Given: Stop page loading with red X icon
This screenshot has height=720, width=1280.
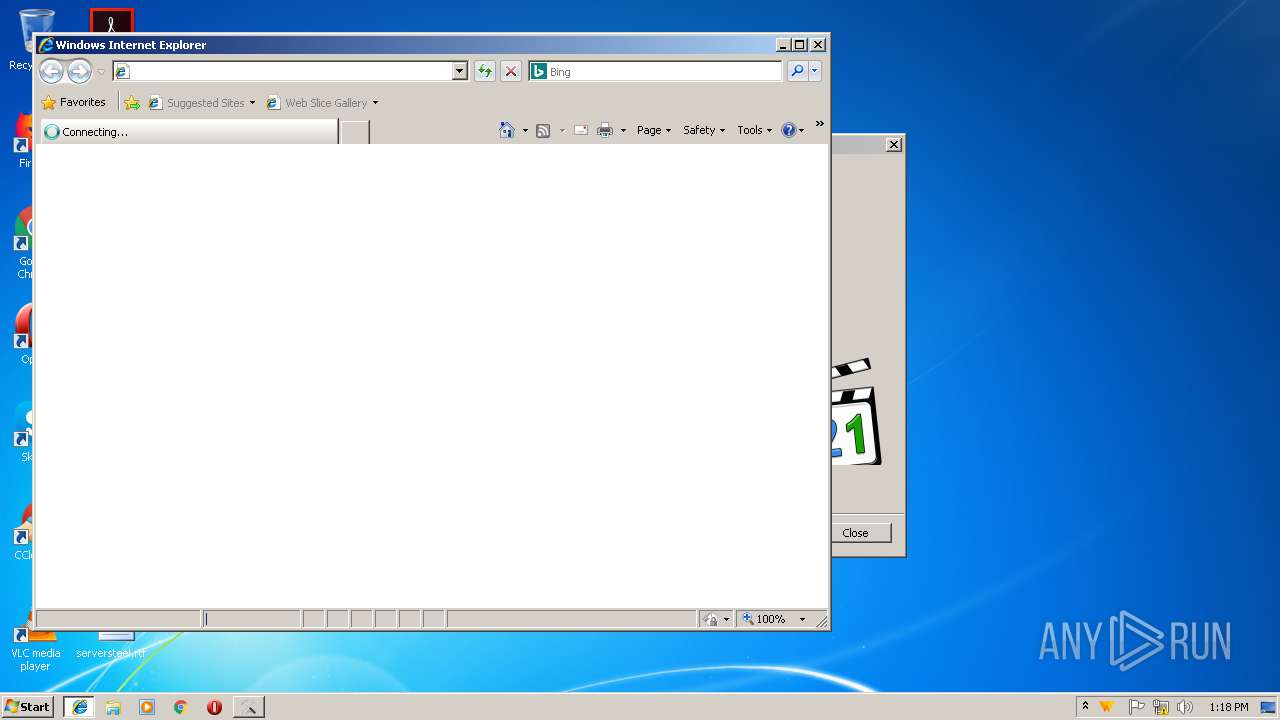Looking at the screenshot, I should 511,71.
